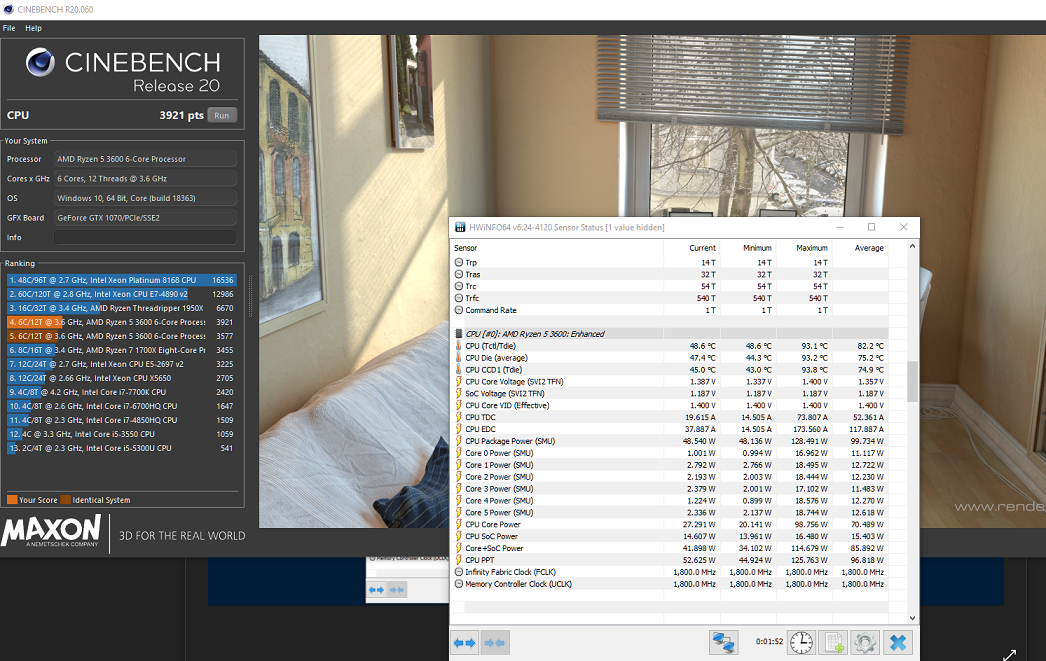Open the File menu in Cinebench

[9, 27]
